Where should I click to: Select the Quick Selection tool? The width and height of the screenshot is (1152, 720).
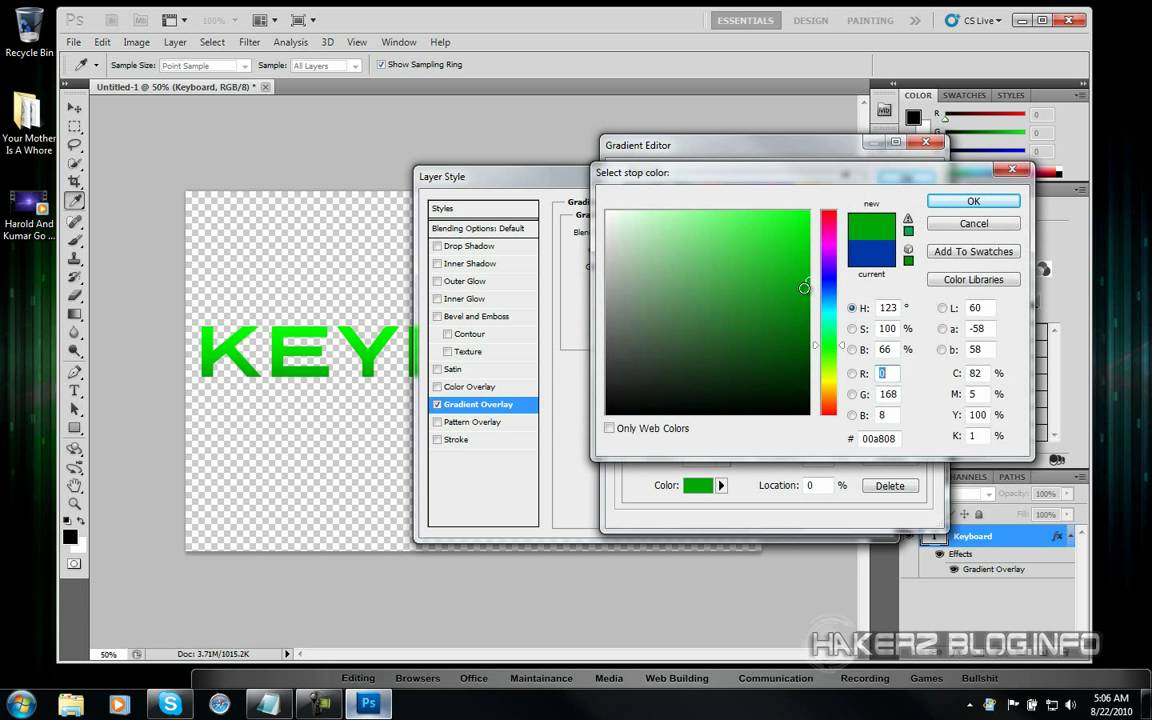point(74,163)
